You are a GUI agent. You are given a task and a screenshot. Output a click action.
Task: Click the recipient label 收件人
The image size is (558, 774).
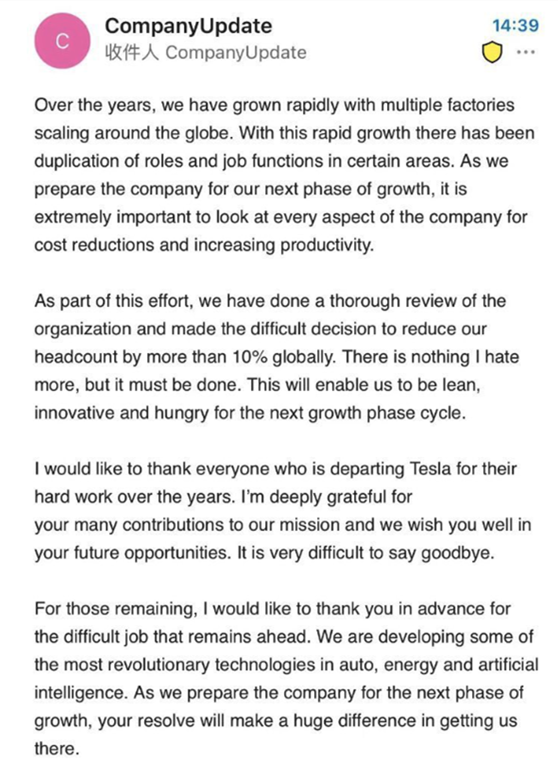click(x=131, y=52)
